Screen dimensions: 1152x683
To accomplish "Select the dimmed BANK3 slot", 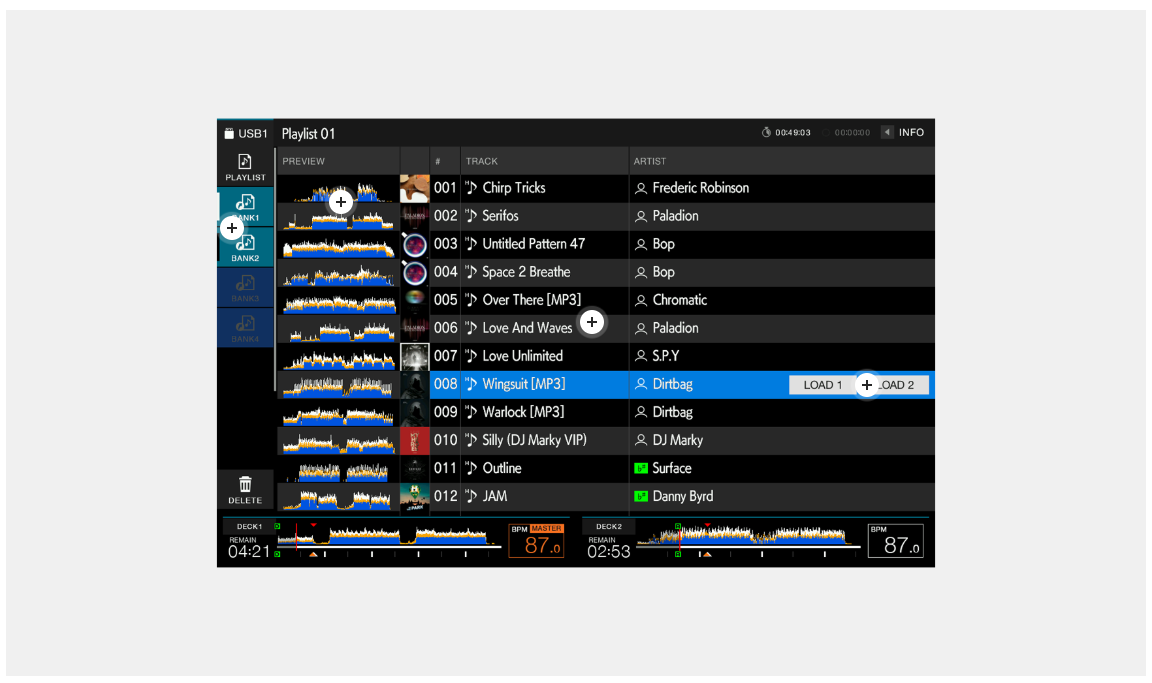I will [245, 284].
